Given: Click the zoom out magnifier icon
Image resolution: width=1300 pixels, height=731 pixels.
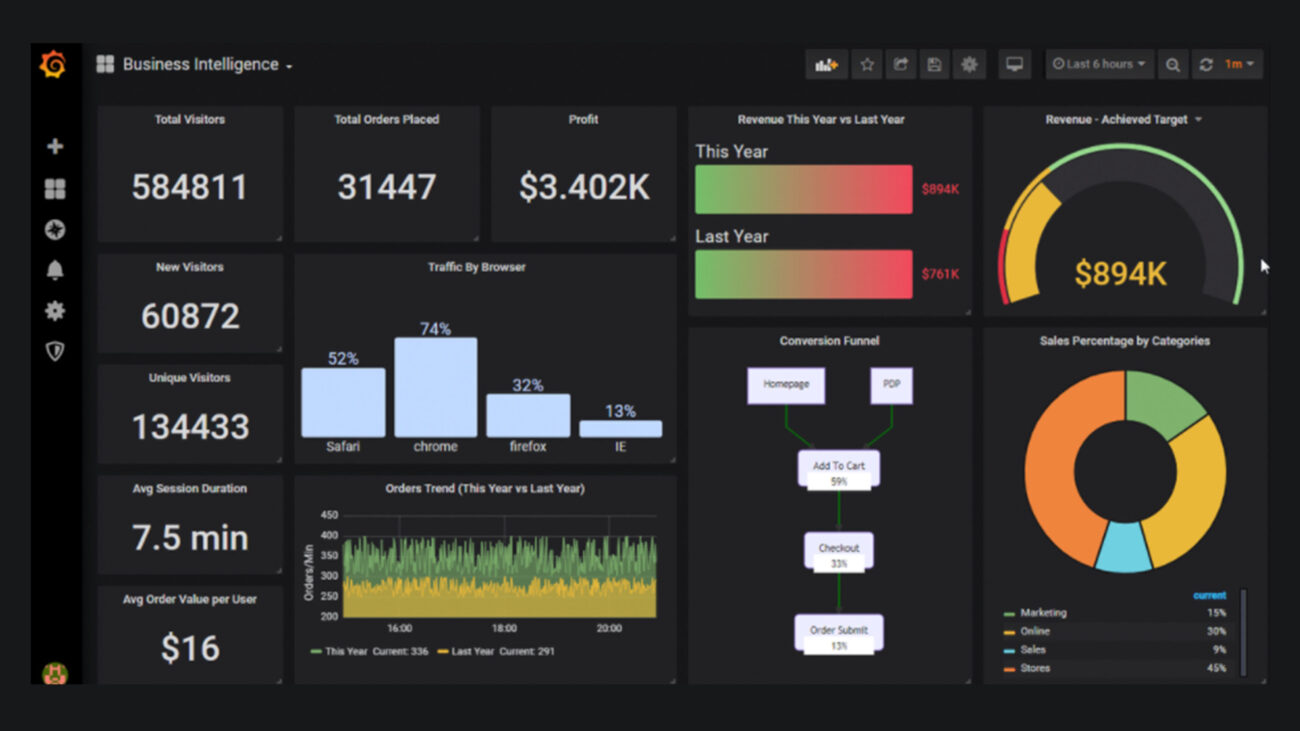Looking at the screenshot, I should 1173,64.
